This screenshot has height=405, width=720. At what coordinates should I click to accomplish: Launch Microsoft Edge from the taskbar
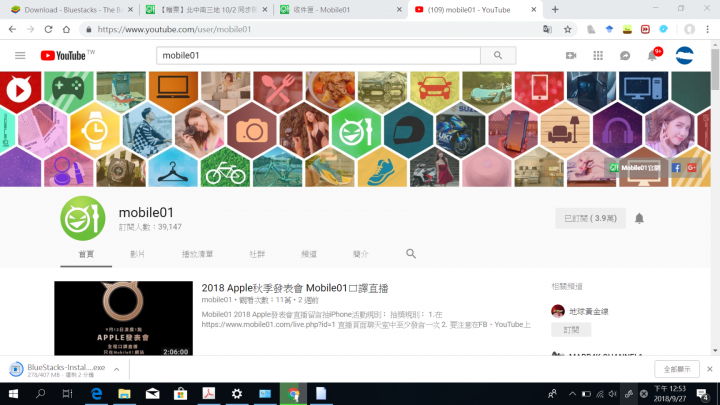(x=96, y=394)
